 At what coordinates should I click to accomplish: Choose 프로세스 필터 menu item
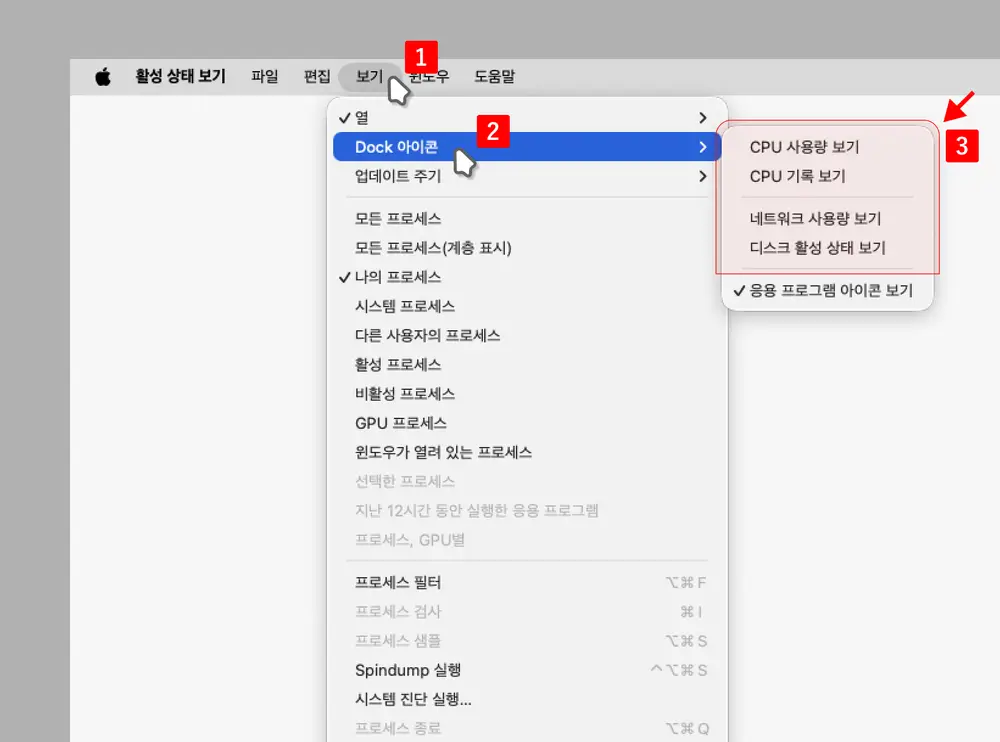click(527, 582)
